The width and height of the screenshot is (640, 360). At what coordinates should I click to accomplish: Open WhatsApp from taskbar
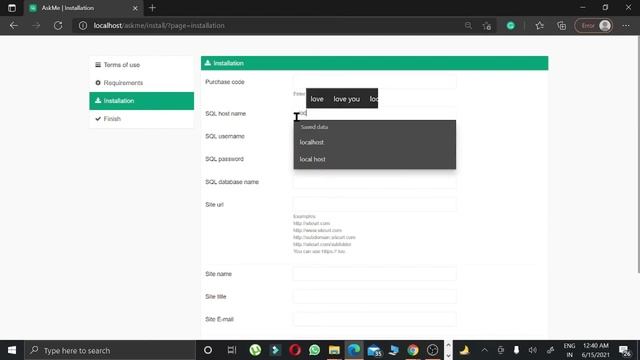[315, 350]
